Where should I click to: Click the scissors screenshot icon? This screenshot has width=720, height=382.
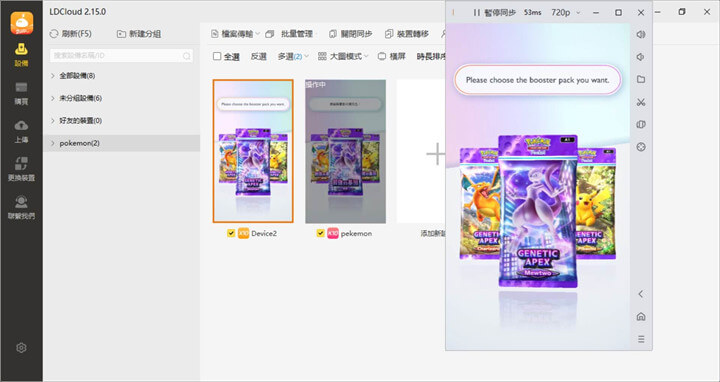pyautogui.click(x=641, y=102)
